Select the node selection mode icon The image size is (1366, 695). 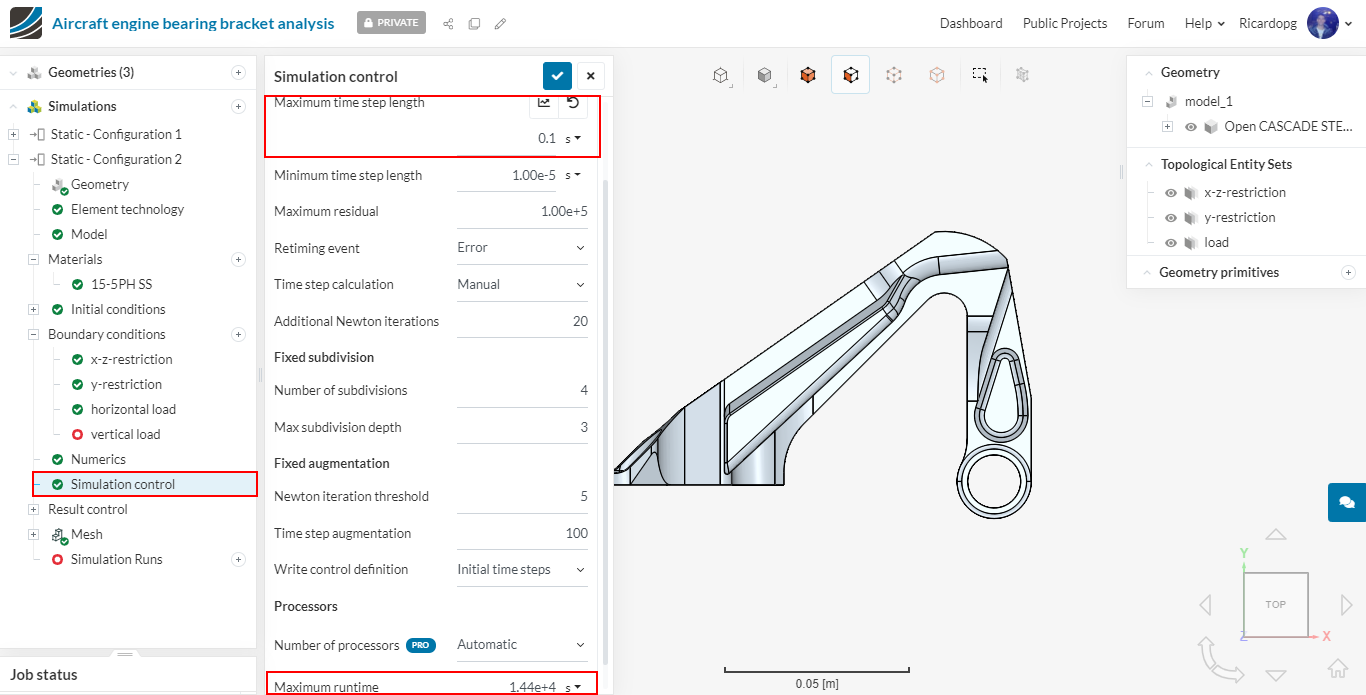point(894,75)
